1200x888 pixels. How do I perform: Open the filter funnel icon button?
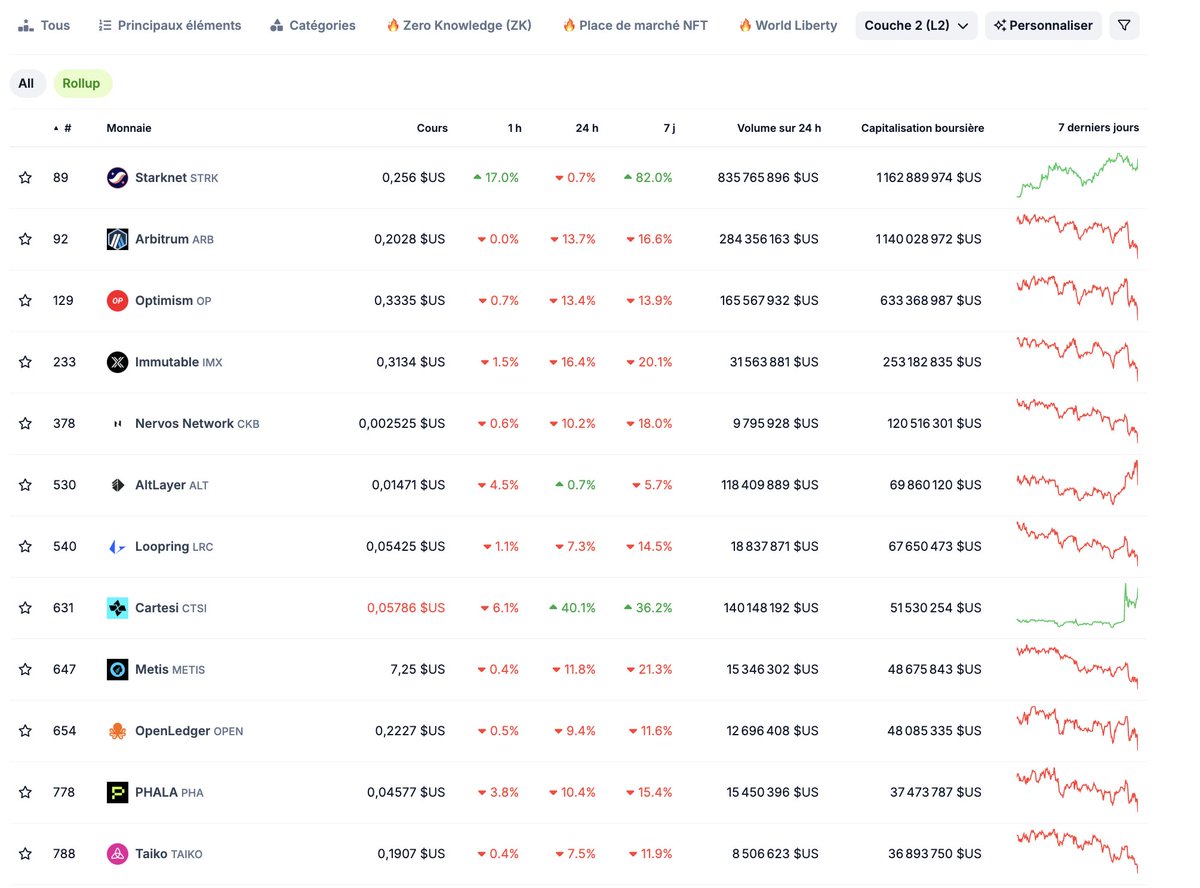tap(1124, 25)
